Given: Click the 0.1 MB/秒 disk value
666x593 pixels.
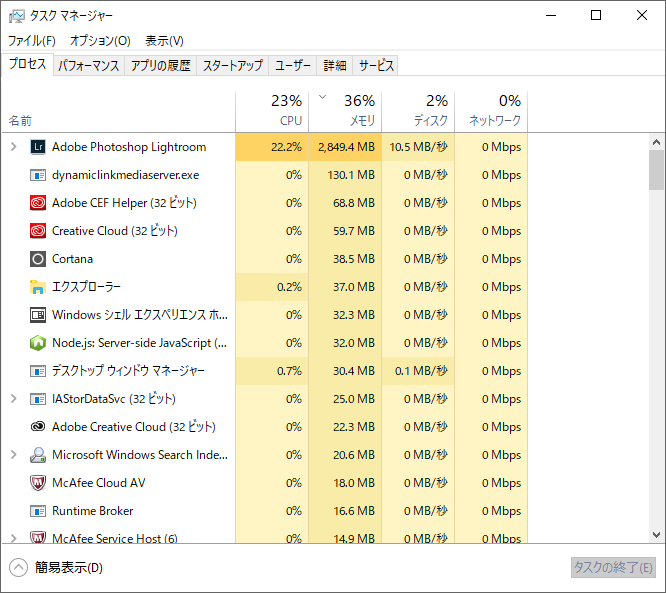Looking at the screenshot, I should coord(421,371).
